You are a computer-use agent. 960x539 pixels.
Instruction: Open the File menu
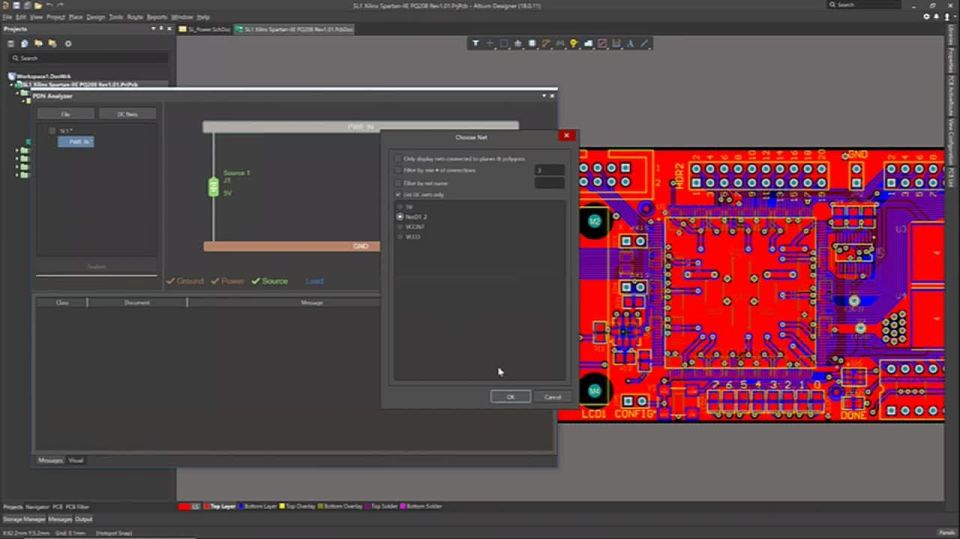pos(7,17)
